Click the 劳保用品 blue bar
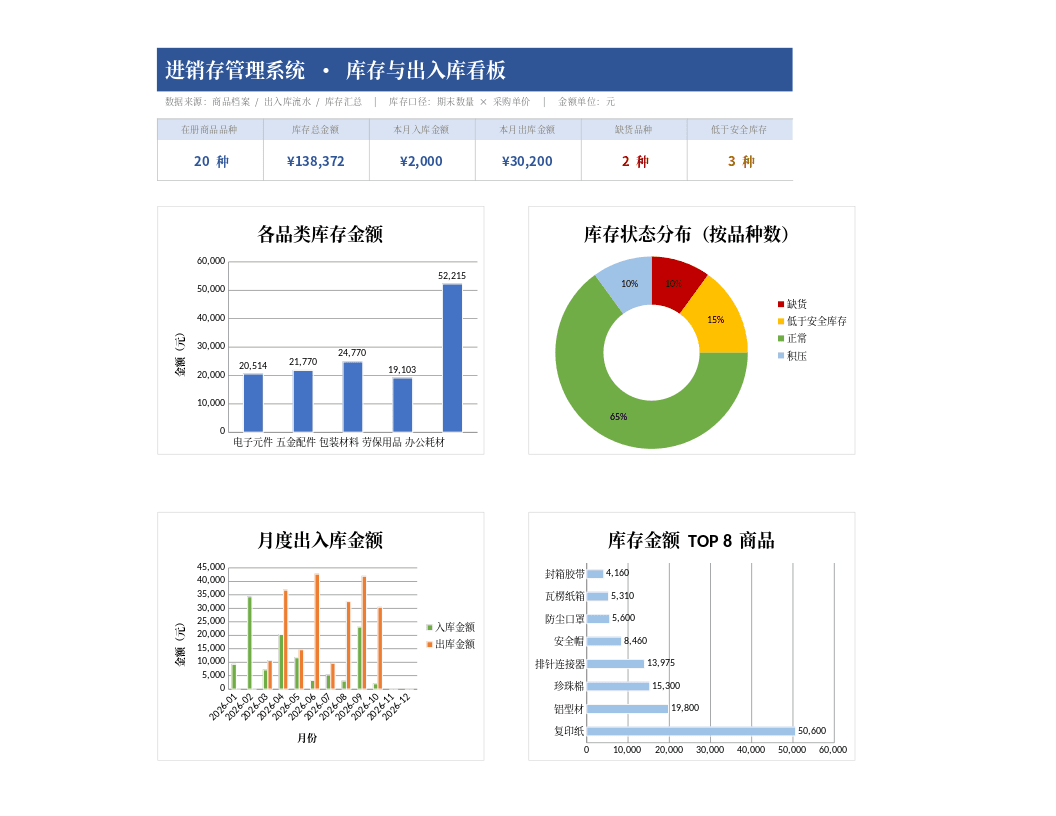The image size is (1056, 816). point(402,405)
